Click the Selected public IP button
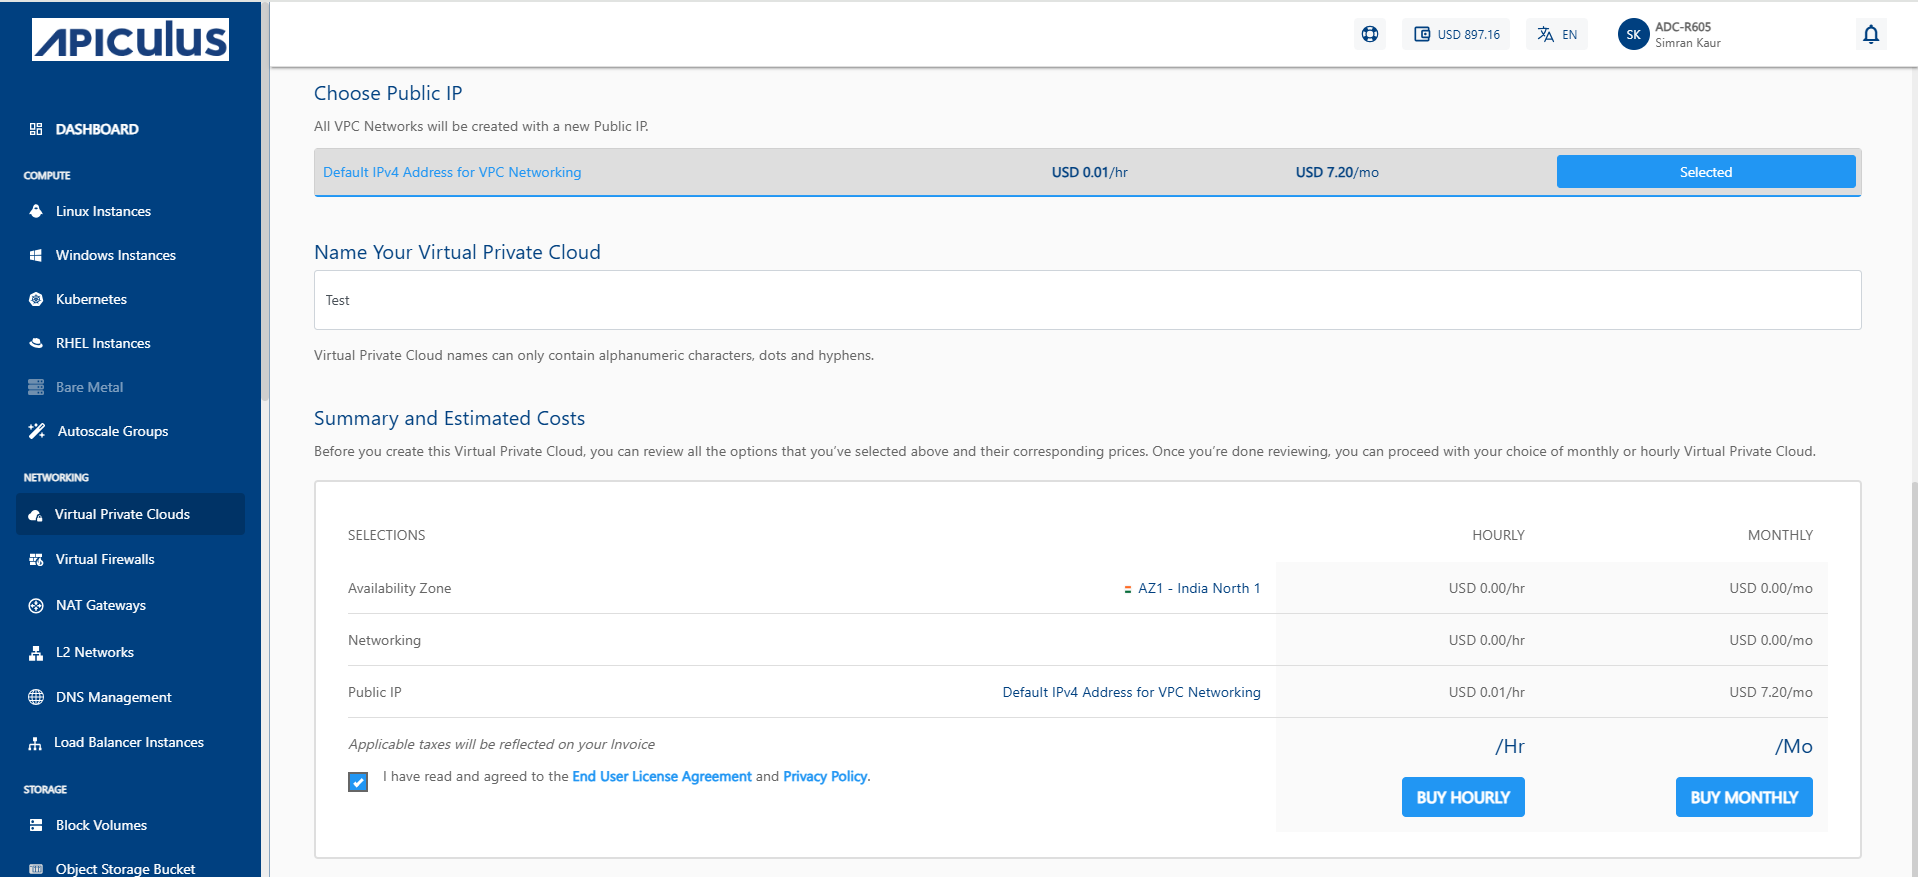This screenshot has width=1918, height=877. (1706, 172)
